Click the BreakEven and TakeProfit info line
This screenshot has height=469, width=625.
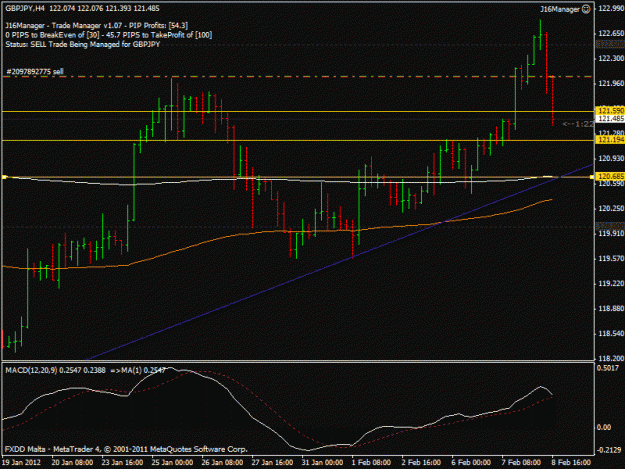[109, 35]
